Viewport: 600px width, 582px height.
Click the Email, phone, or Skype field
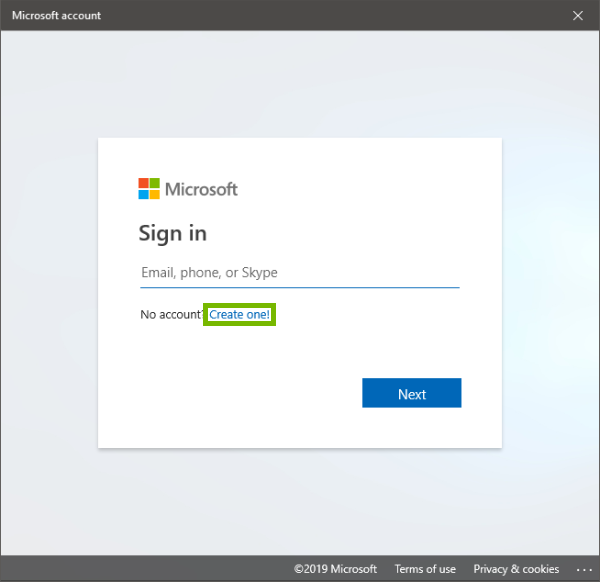pos(300,273)
